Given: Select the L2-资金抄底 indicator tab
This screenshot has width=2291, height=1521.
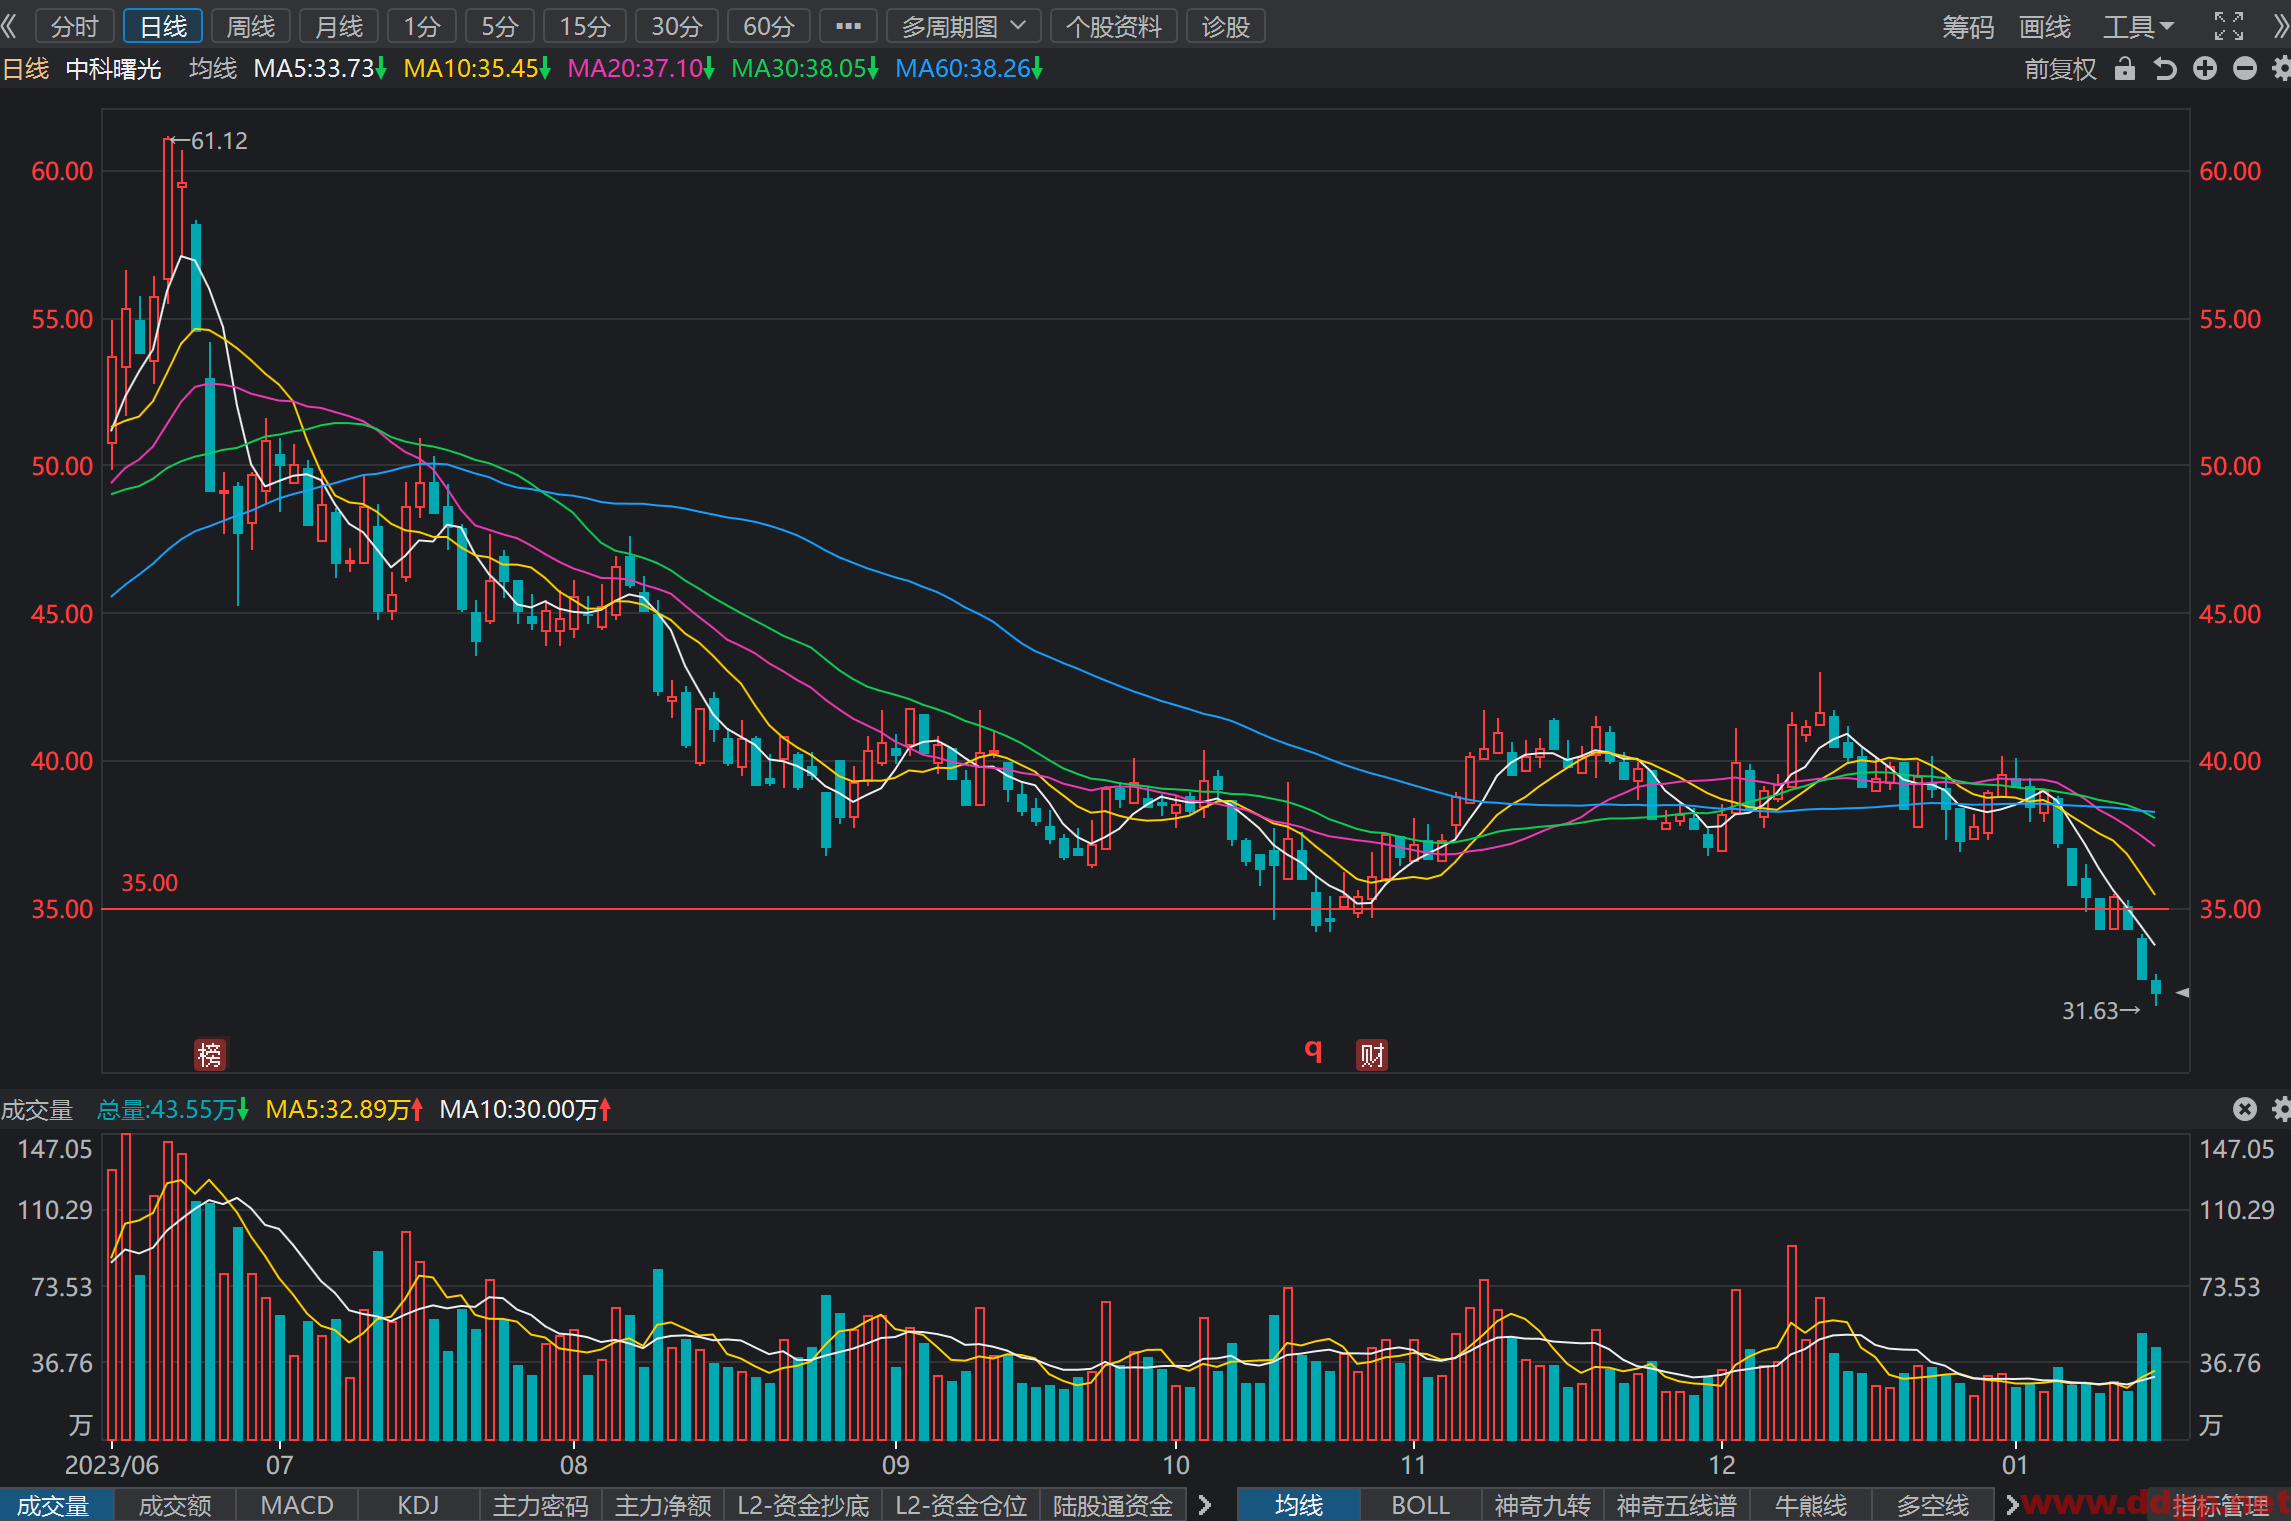Looking at the screenshot, I should pos(803,1505).
